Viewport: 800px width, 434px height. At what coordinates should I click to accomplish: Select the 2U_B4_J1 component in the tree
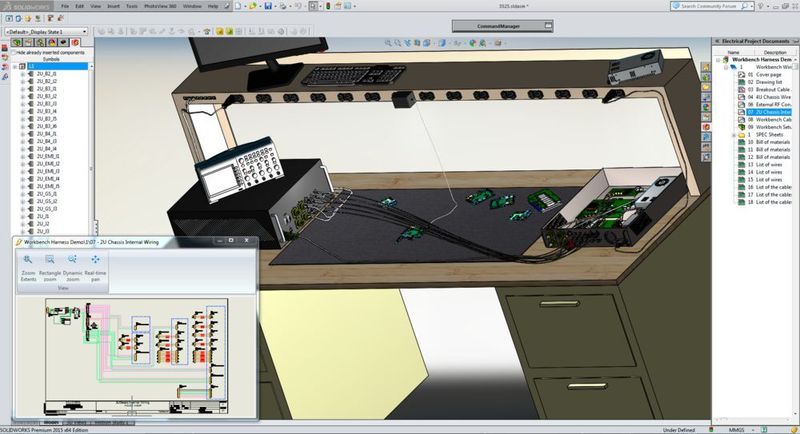click(46, 134)
